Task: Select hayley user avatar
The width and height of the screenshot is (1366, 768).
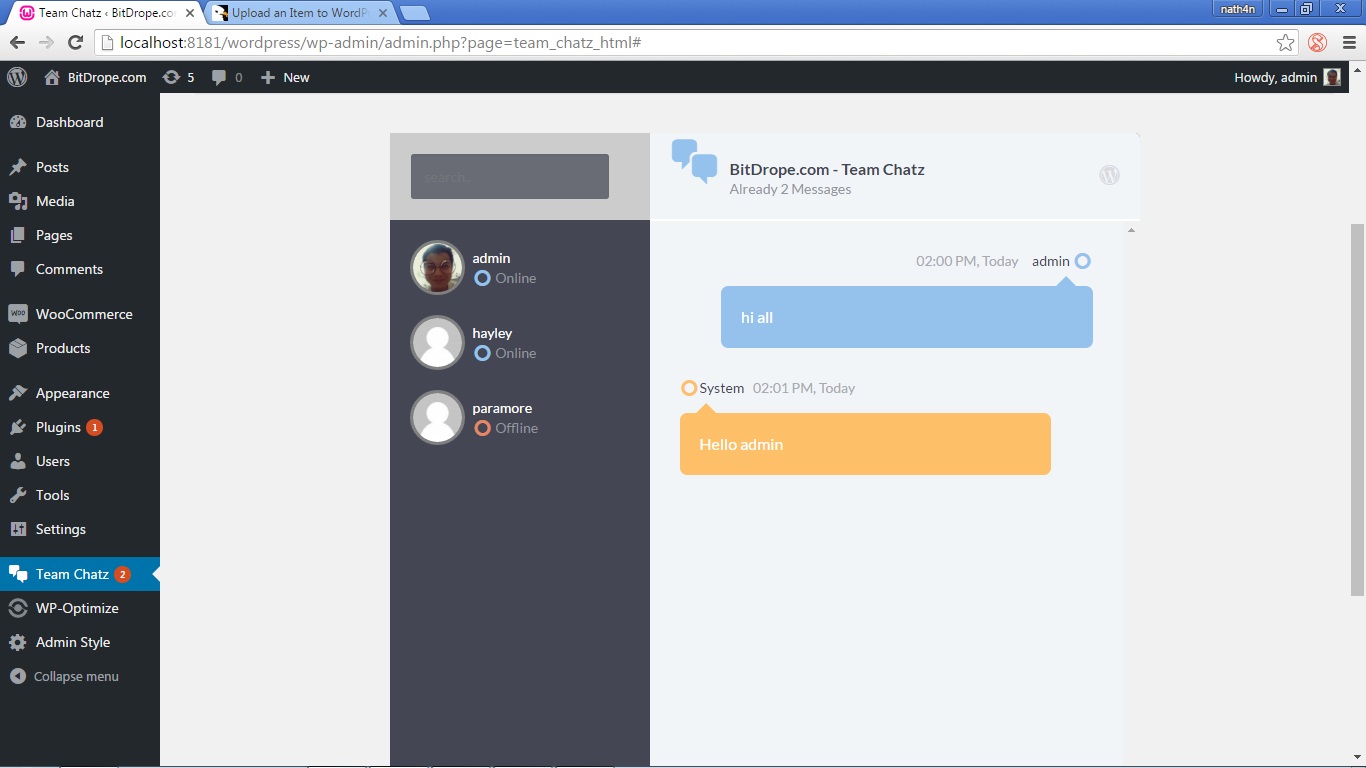Action: pos(437,342)
